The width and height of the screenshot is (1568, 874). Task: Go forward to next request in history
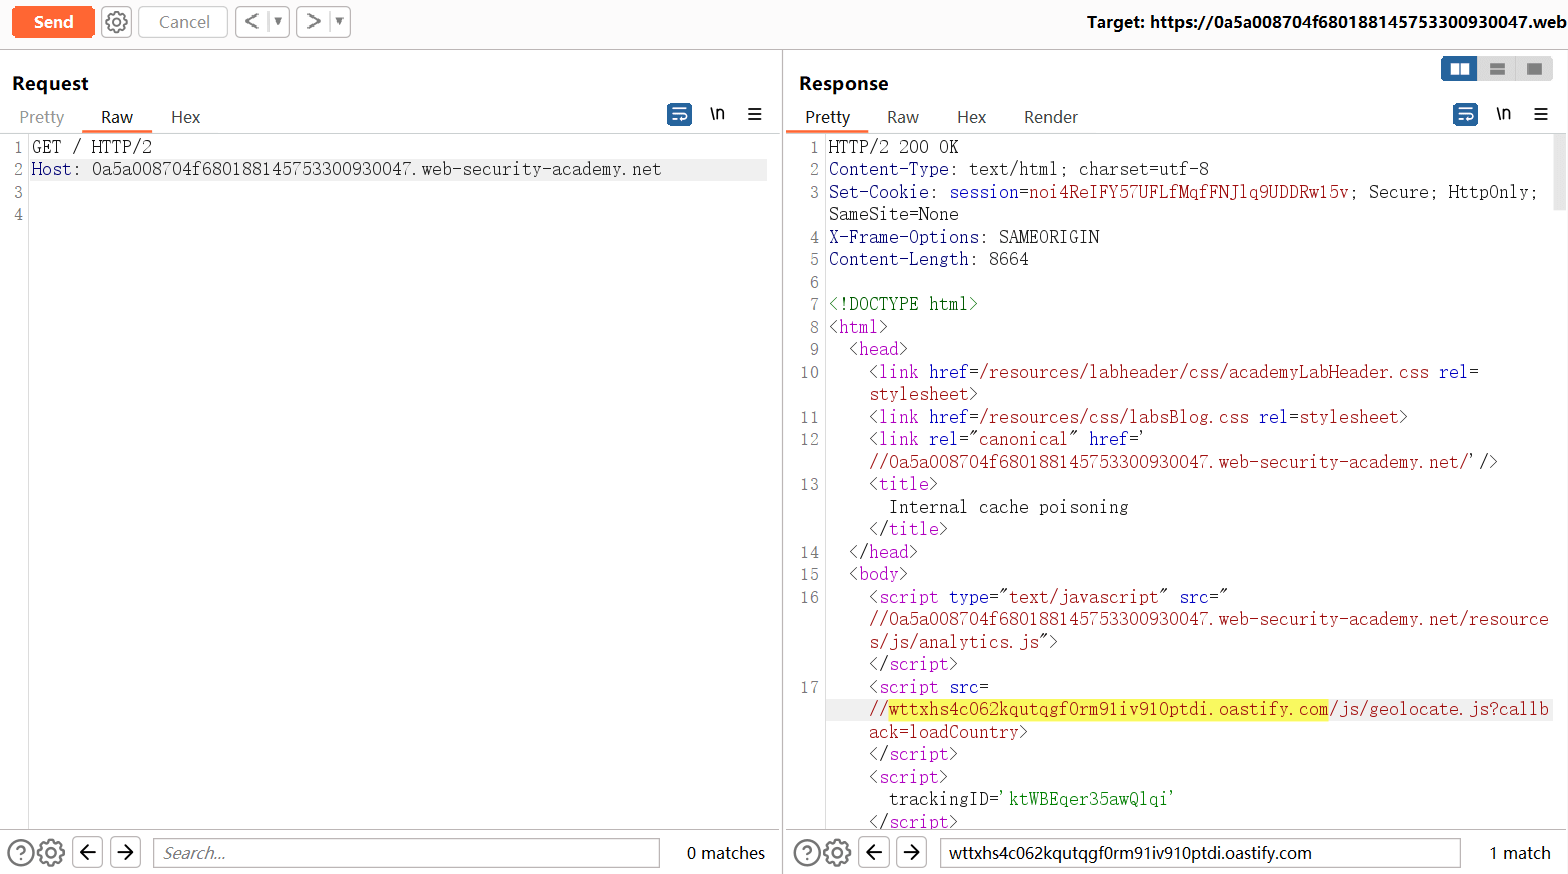(x=313, y=22)
